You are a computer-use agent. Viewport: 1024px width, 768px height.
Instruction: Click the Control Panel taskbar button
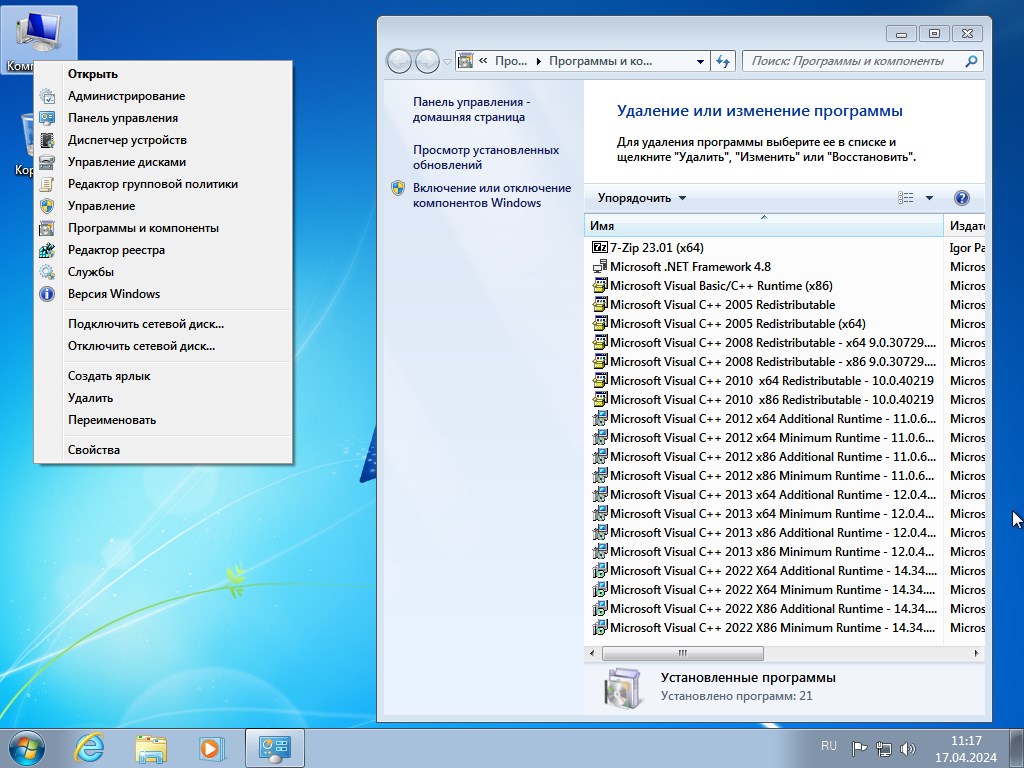275,748
